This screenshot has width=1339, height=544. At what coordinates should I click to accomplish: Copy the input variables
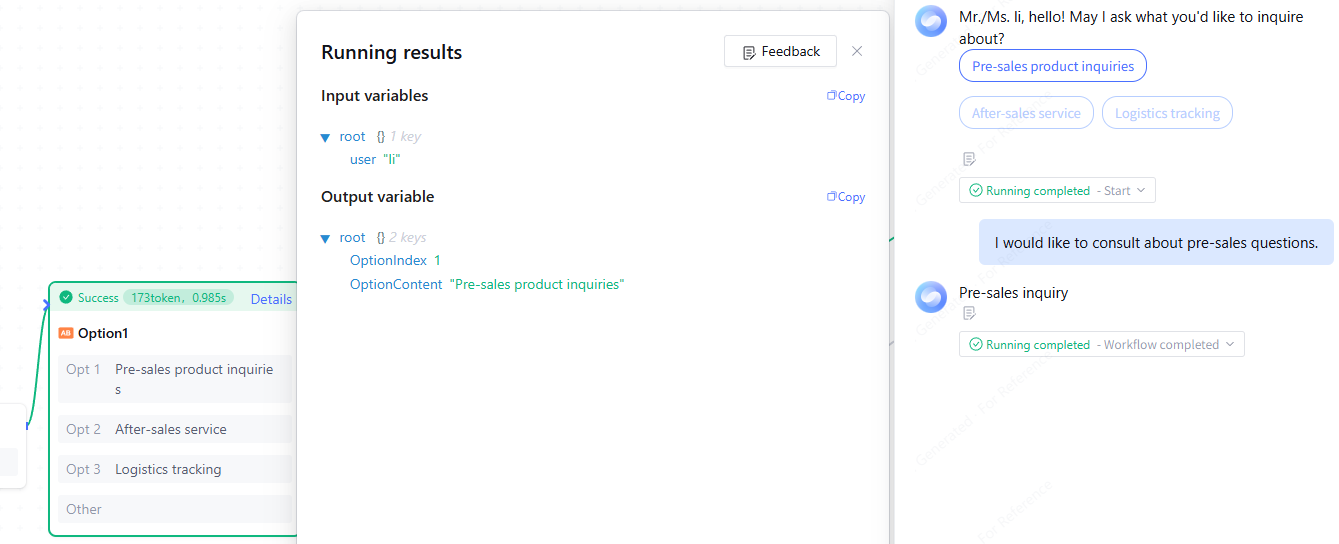[846, 96]
